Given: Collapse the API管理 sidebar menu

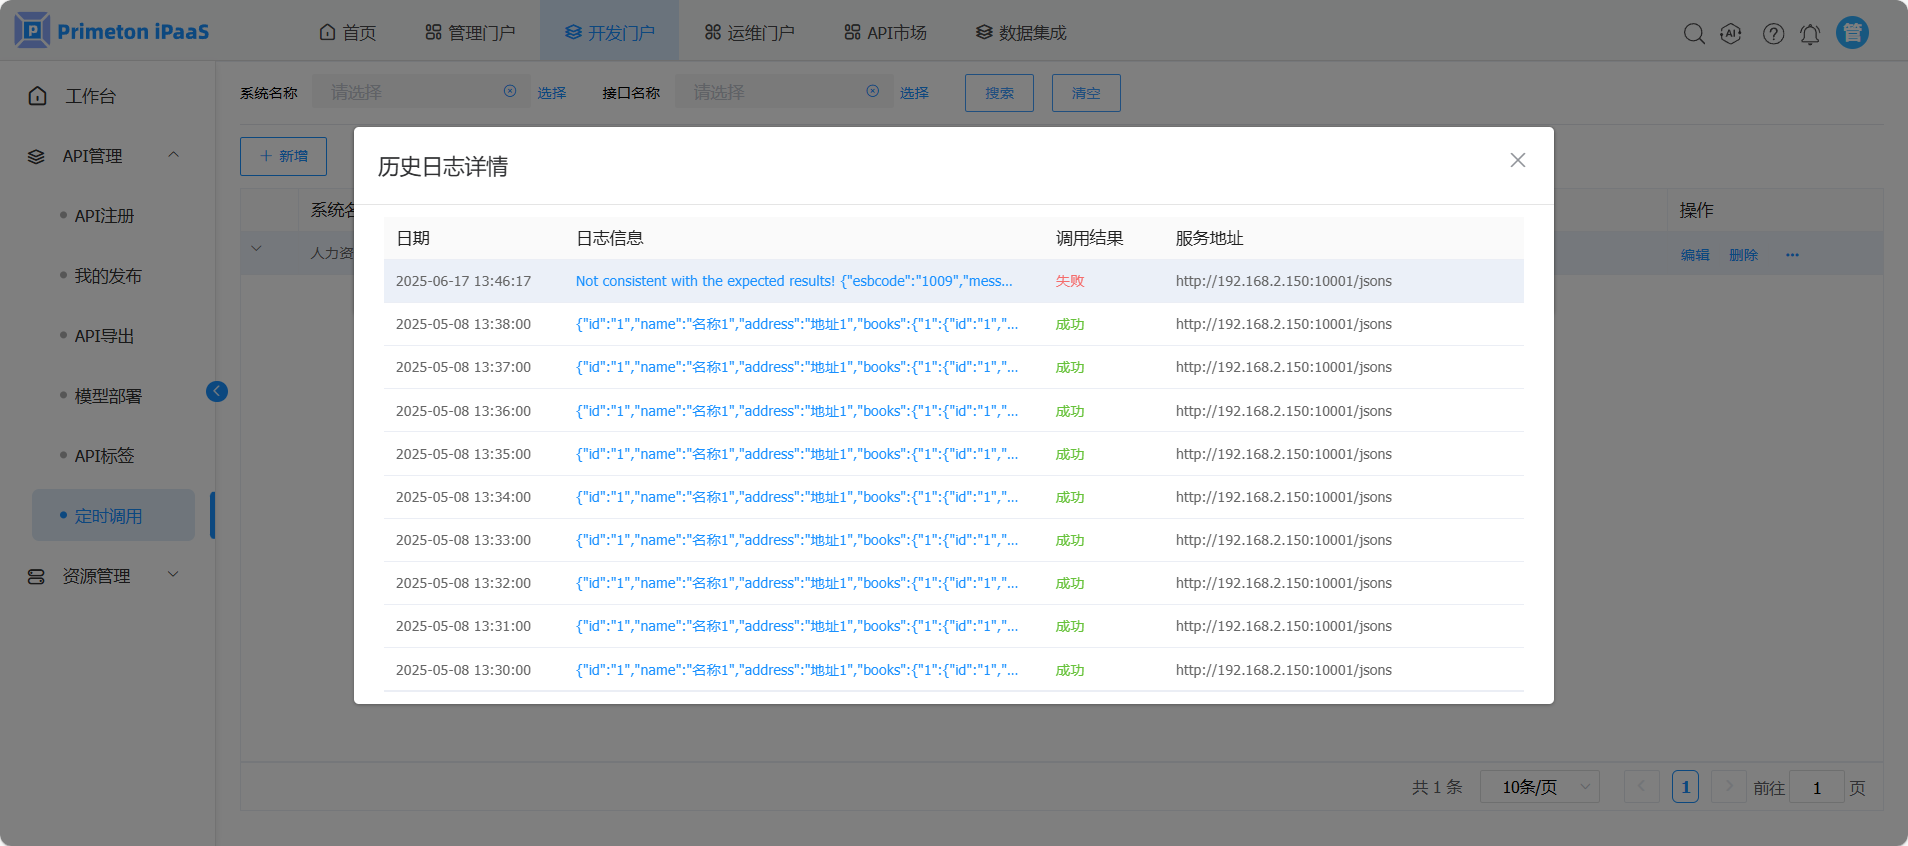Looking at the screenshot, I should click(x=173, y=155).
